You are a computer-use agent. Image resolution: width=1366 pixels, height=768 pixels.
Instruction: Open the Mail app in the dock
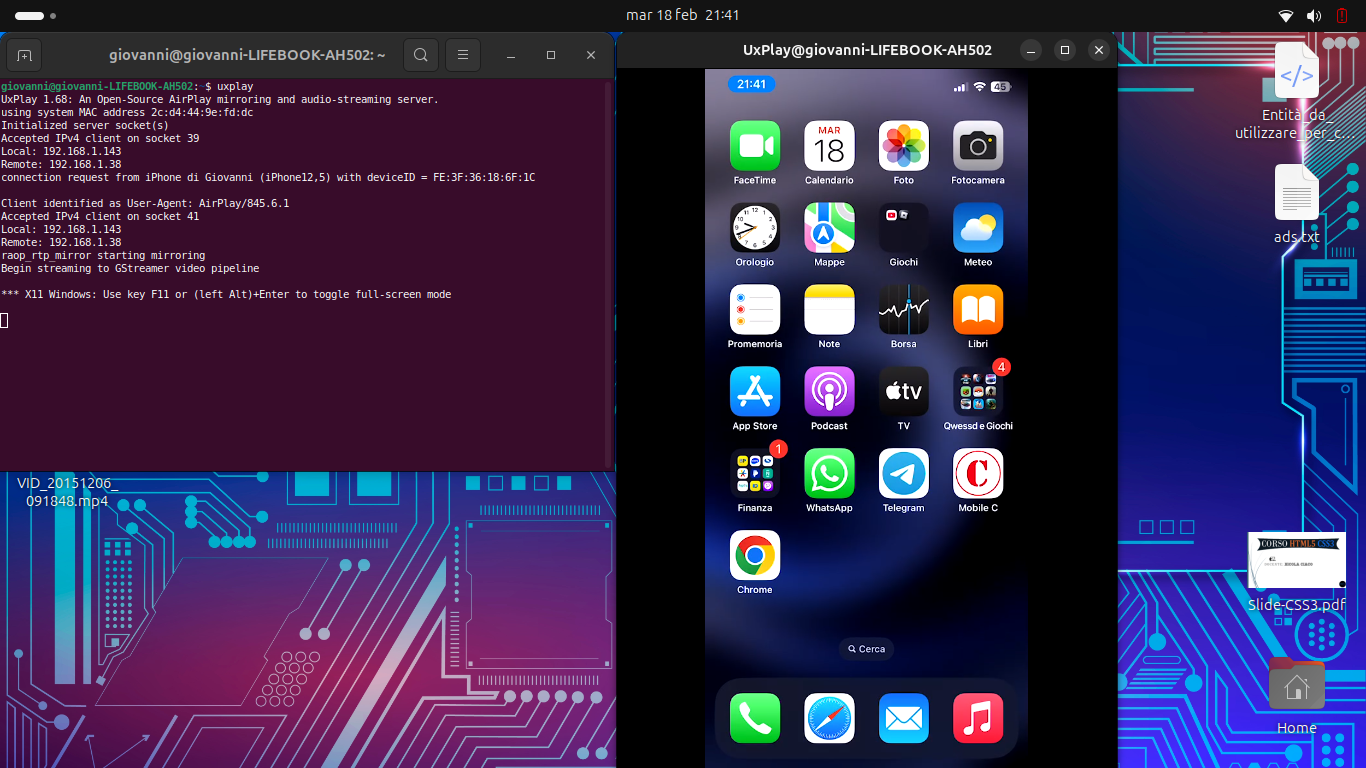pos(903,718)
